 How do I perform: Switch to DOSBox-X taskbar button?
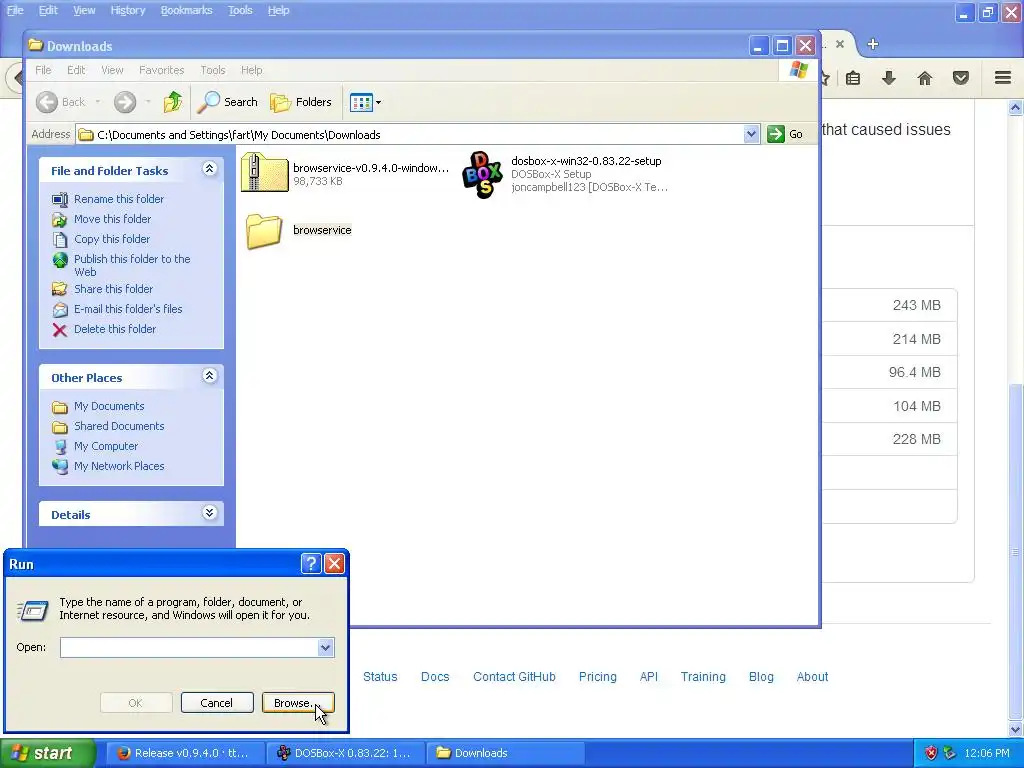(x=346, y=753)
